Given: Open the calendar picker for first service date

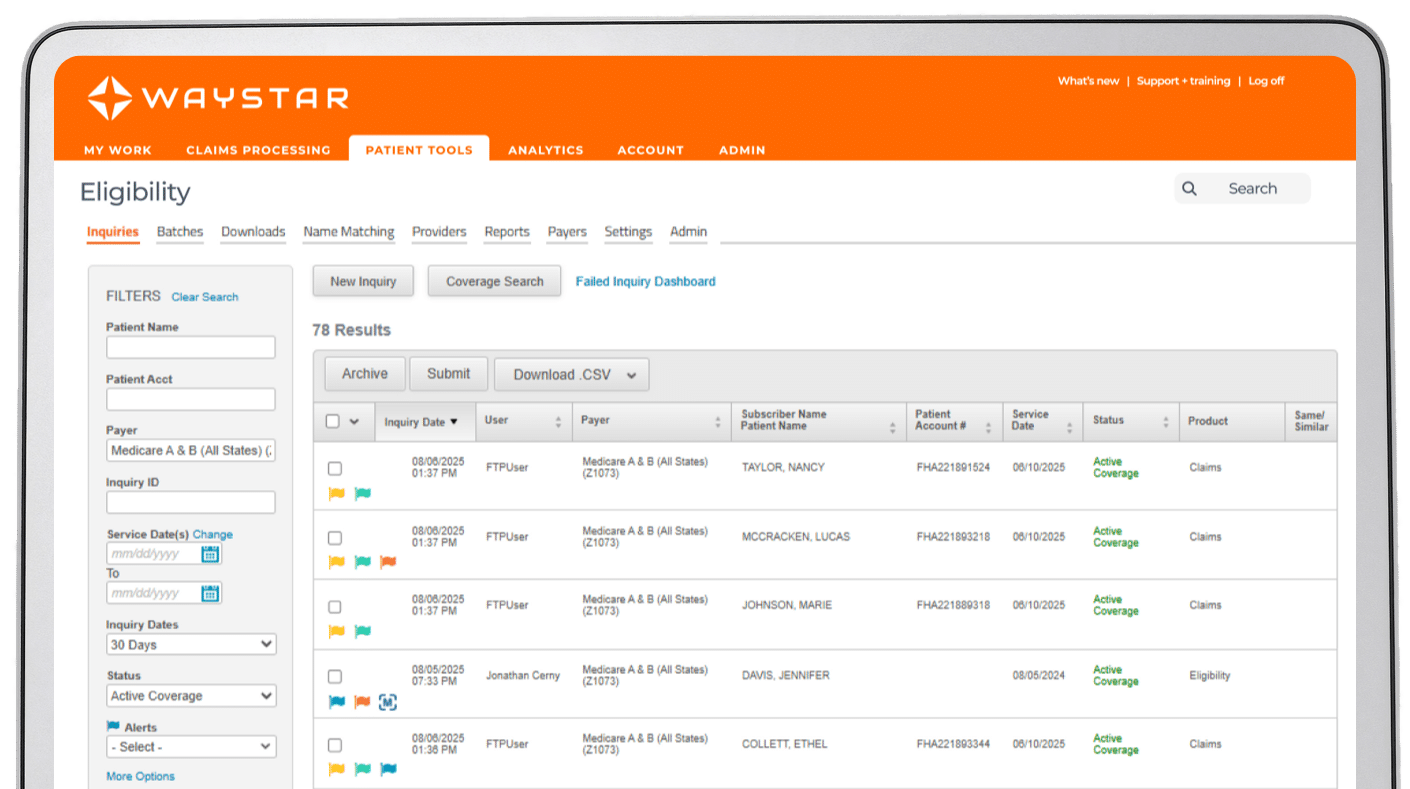Looking at the screenshot, I should click(209, 553).
